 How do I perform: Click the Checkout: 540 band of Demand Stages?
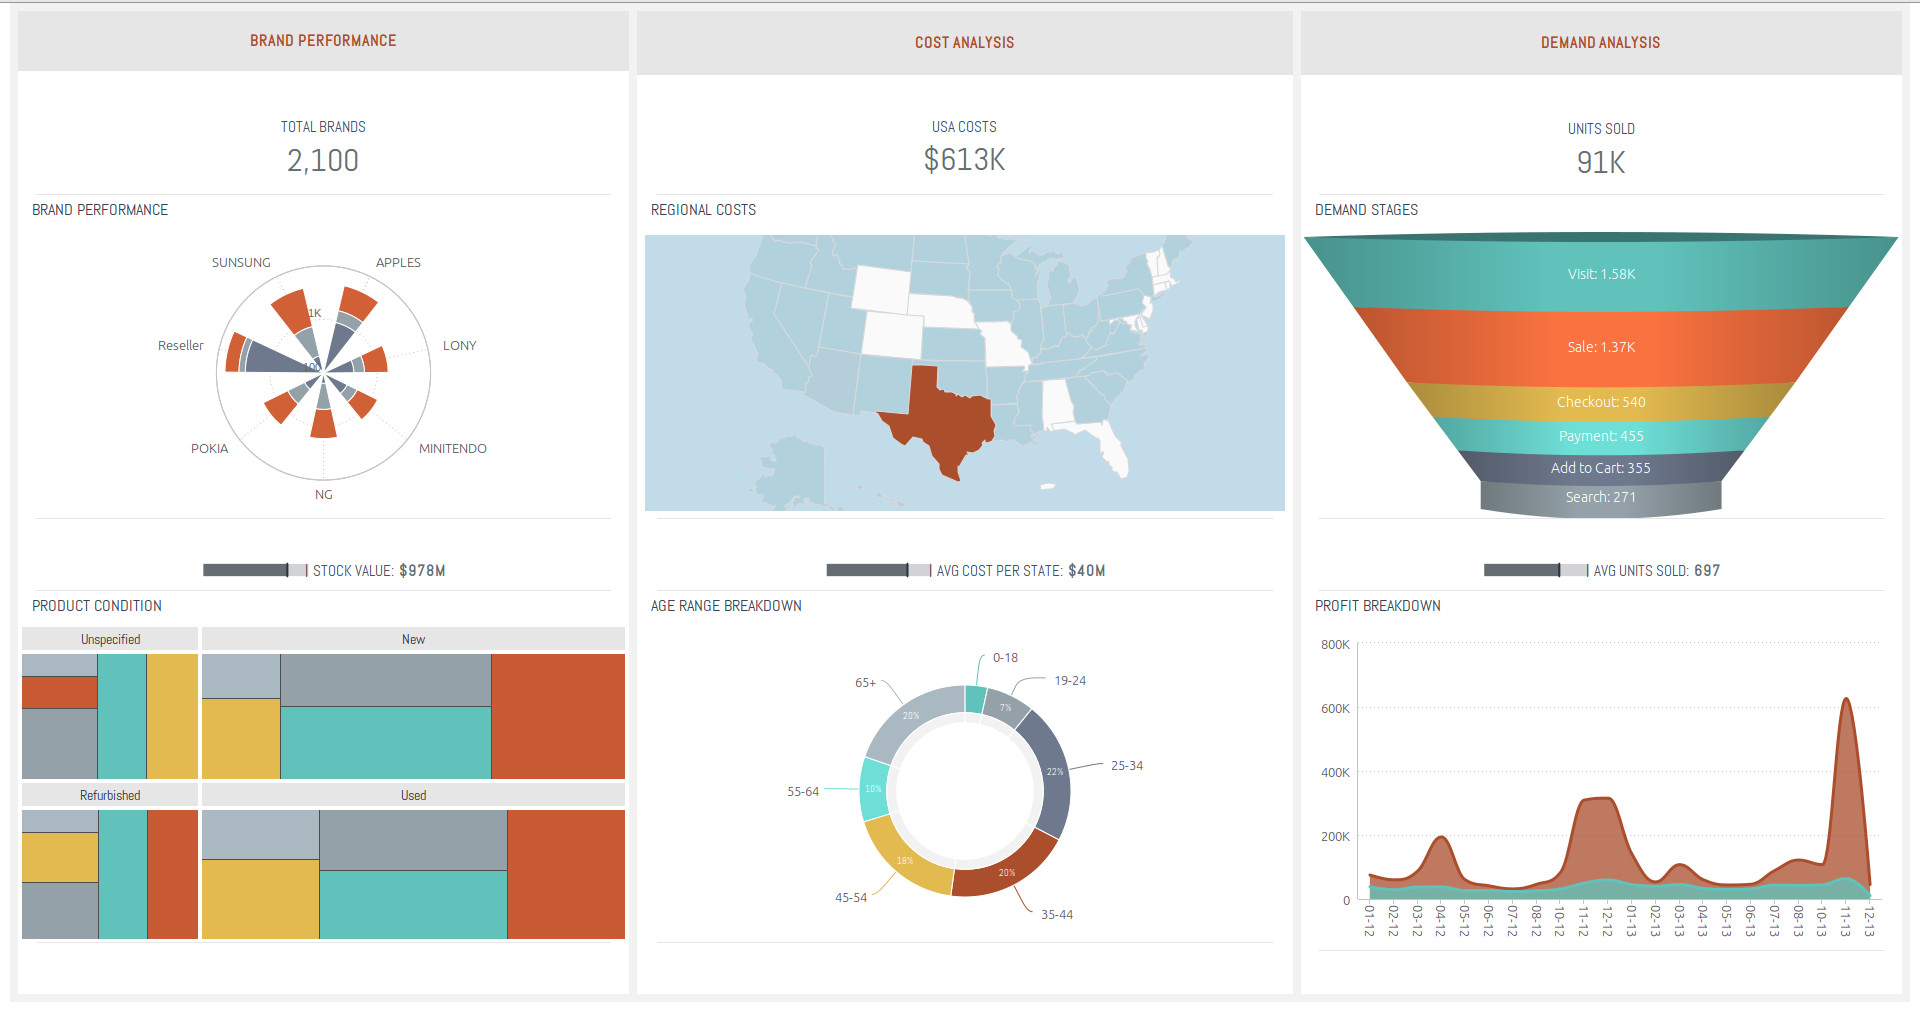click(x=1600, y=402)
